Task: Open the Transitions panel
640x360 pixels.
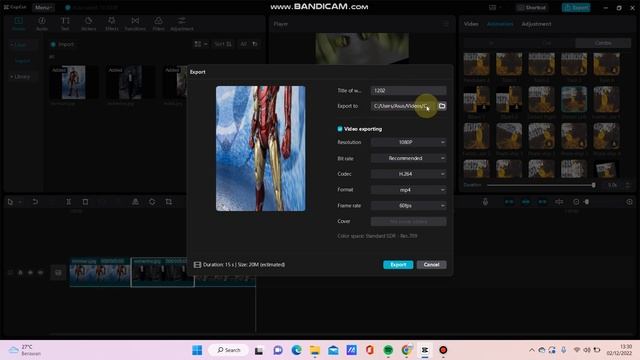Action: click(135, 24)
